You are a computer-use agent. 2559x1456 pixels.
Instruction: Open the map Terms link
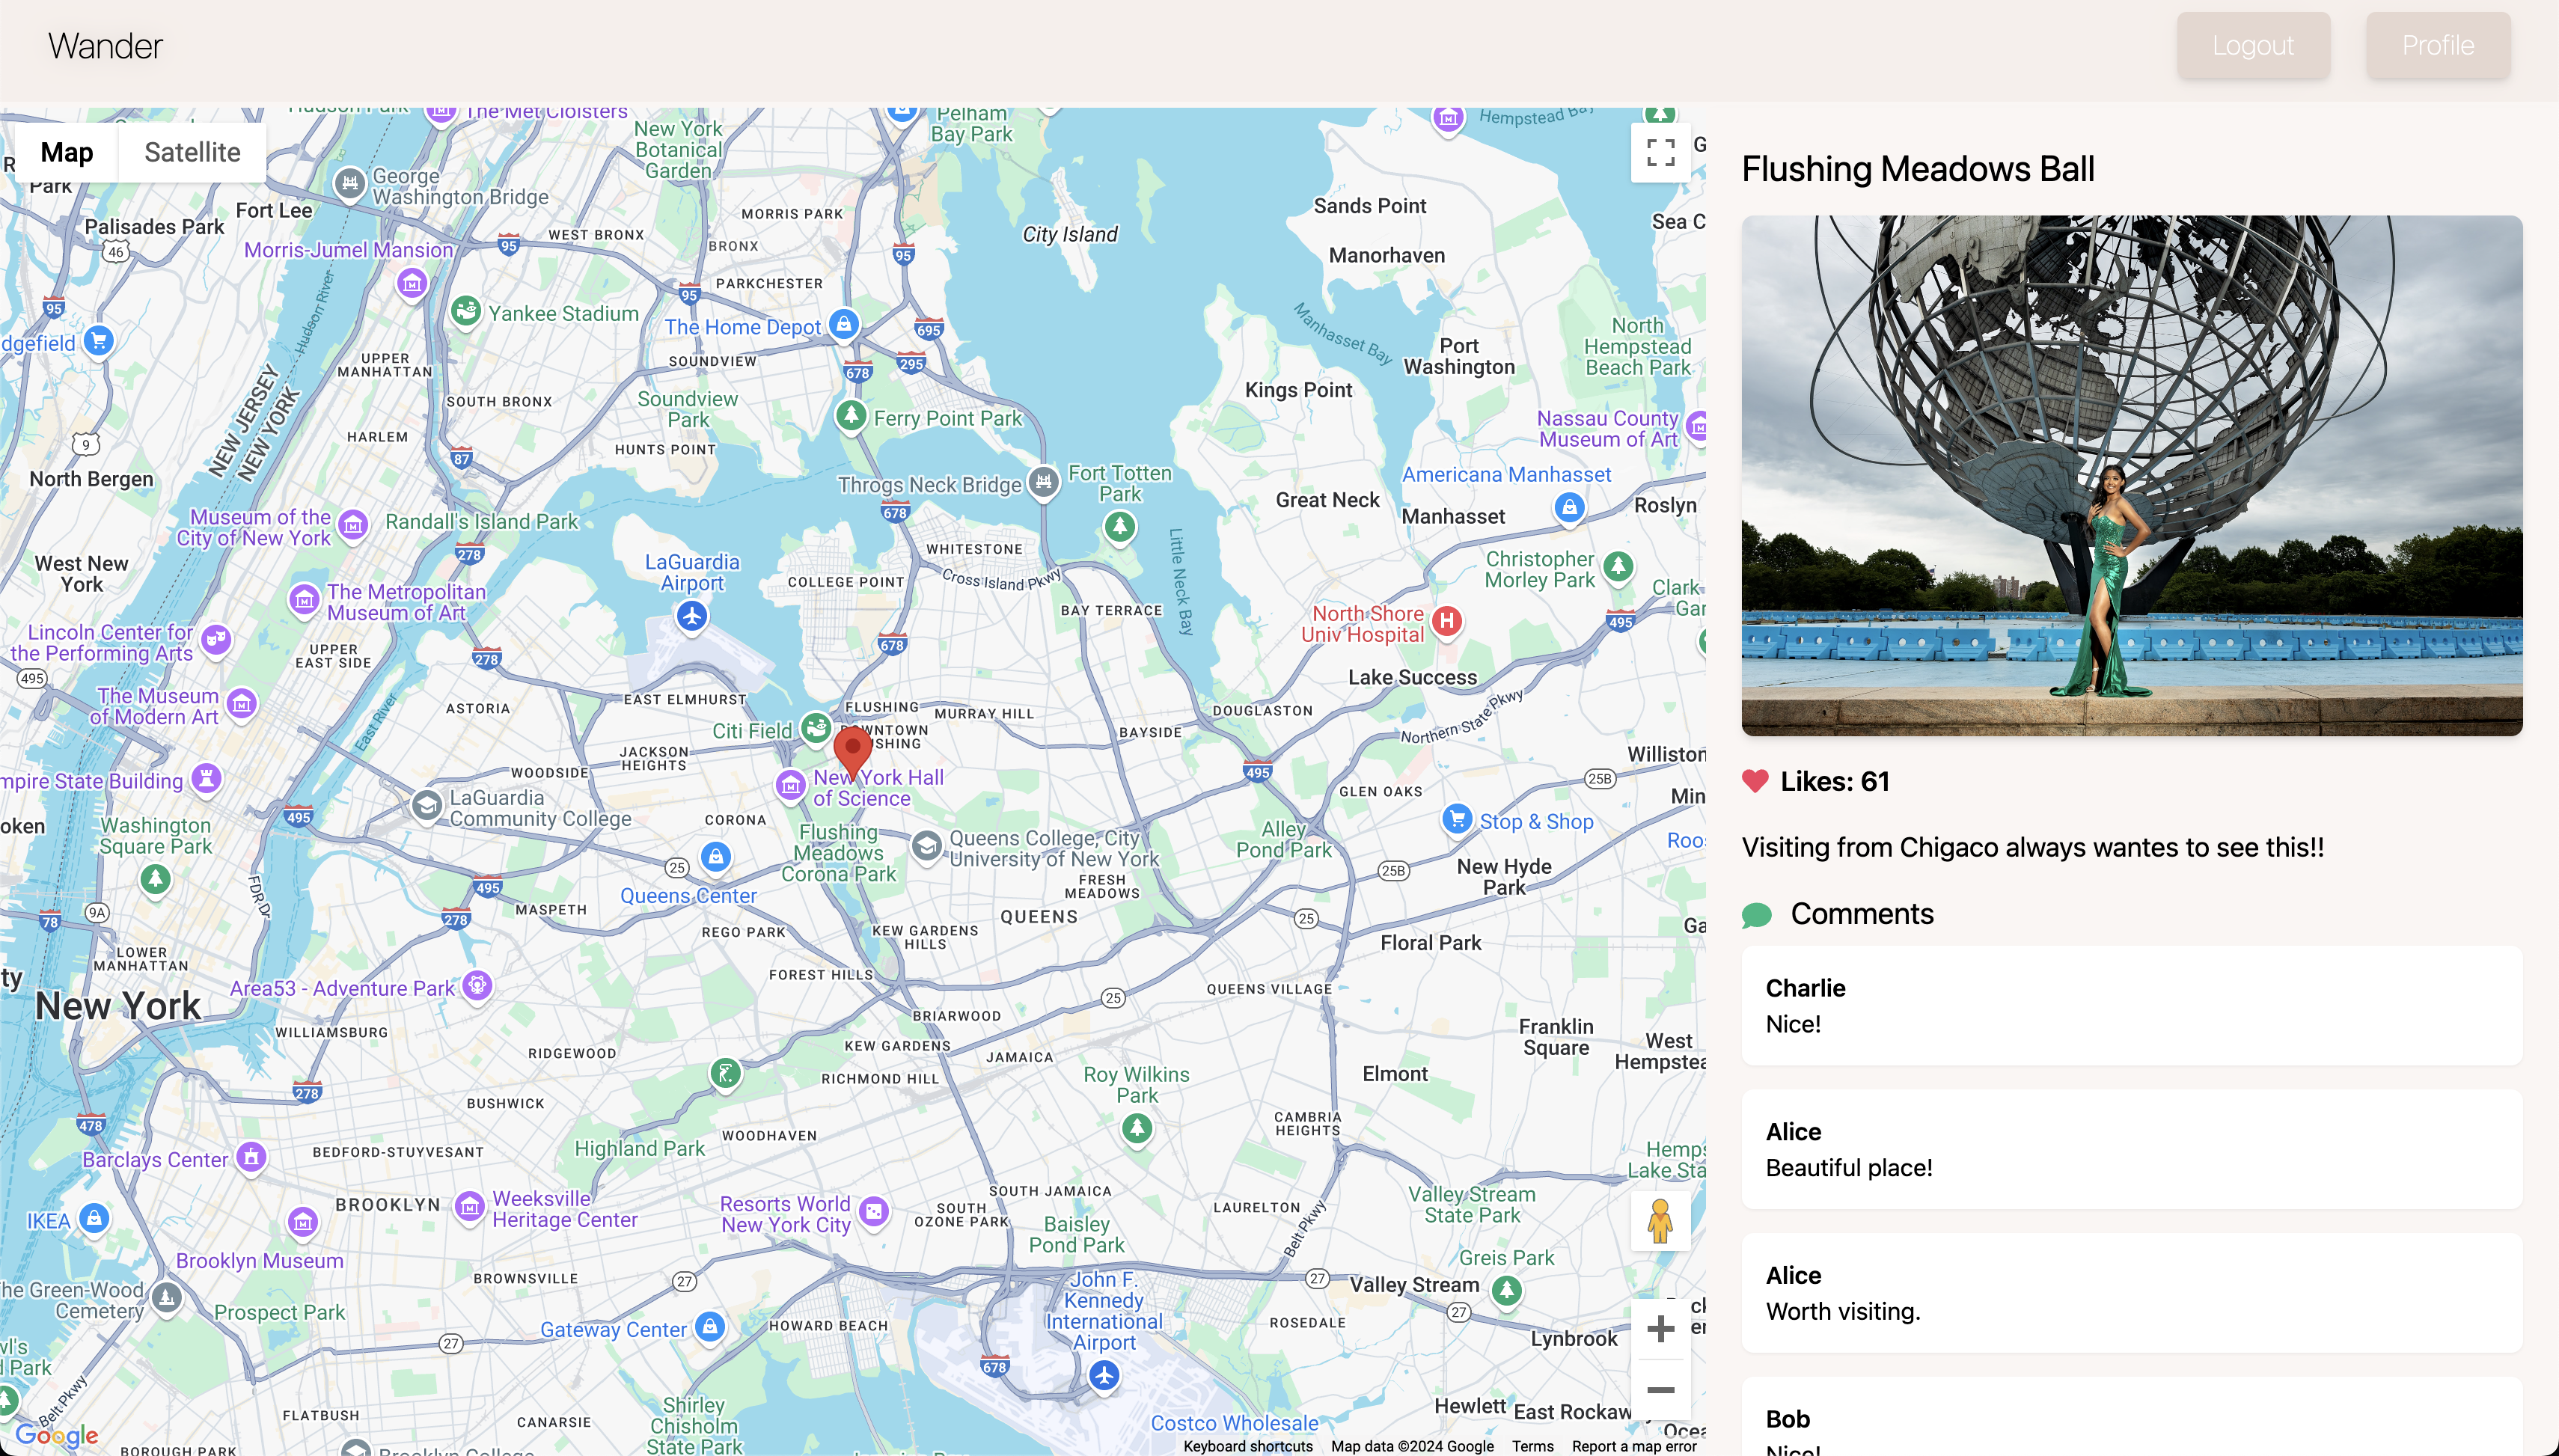coord(1532,1446)
